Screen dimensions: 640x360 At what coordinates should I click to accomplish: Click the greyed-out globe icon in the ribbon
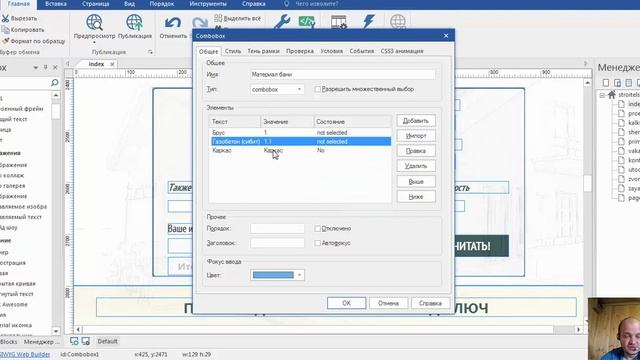click(398, 22)
